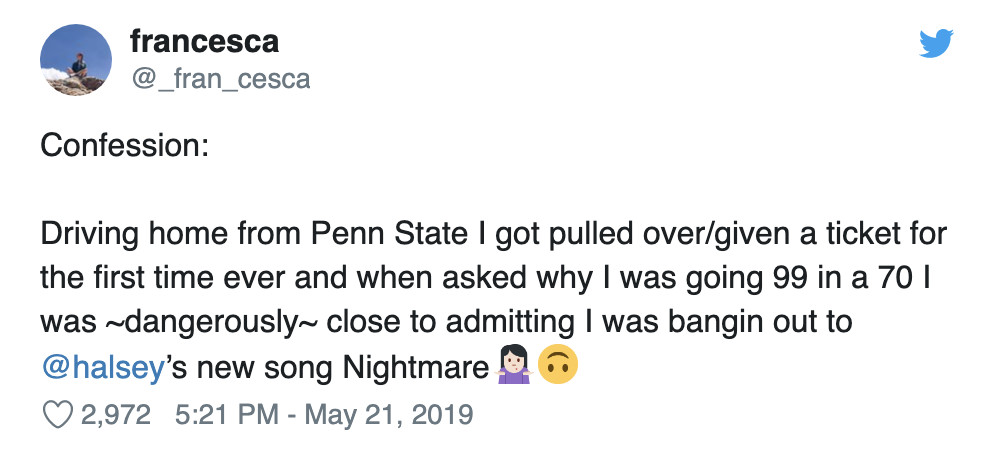Open the @halsey mention link
The image size is (994, 454).
101,369
